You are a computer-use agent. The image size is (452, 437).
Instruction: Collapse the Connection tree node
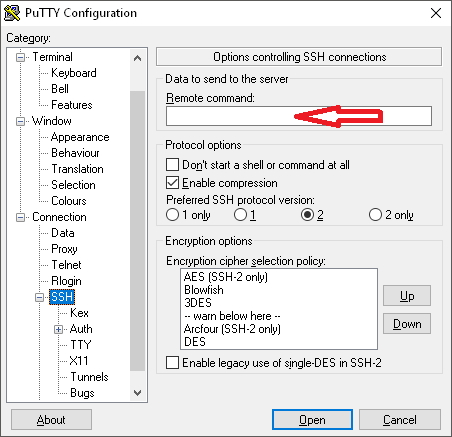click(20, 218)
